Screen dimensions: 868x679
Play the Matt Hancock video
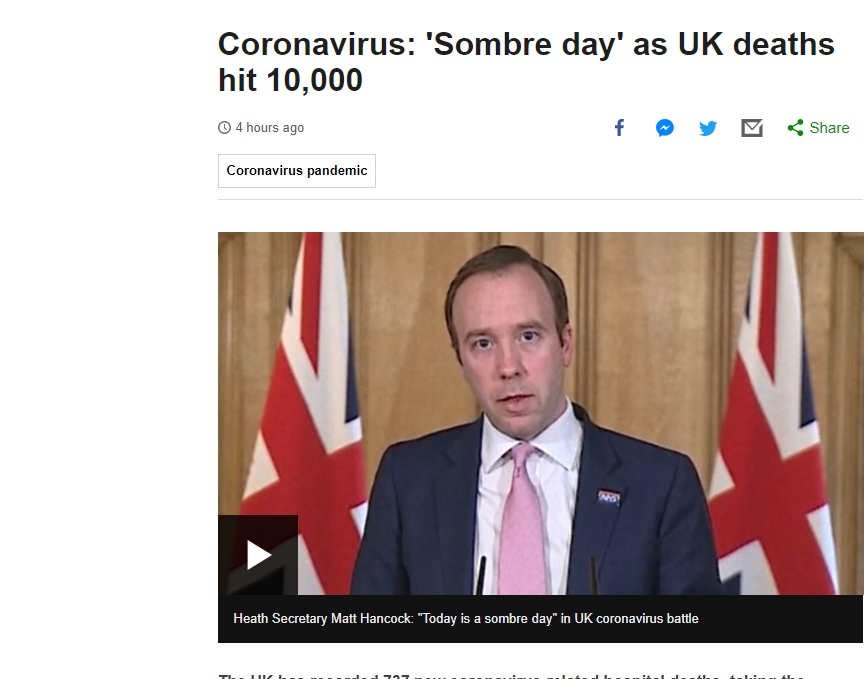258,555
